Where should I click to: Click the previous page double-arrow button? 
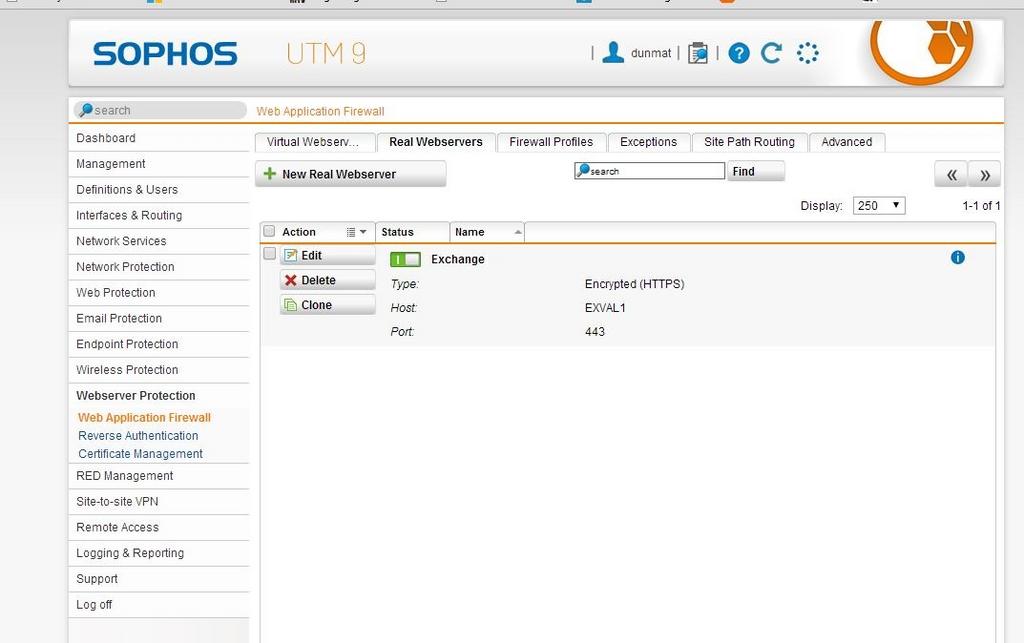[951, 174]
